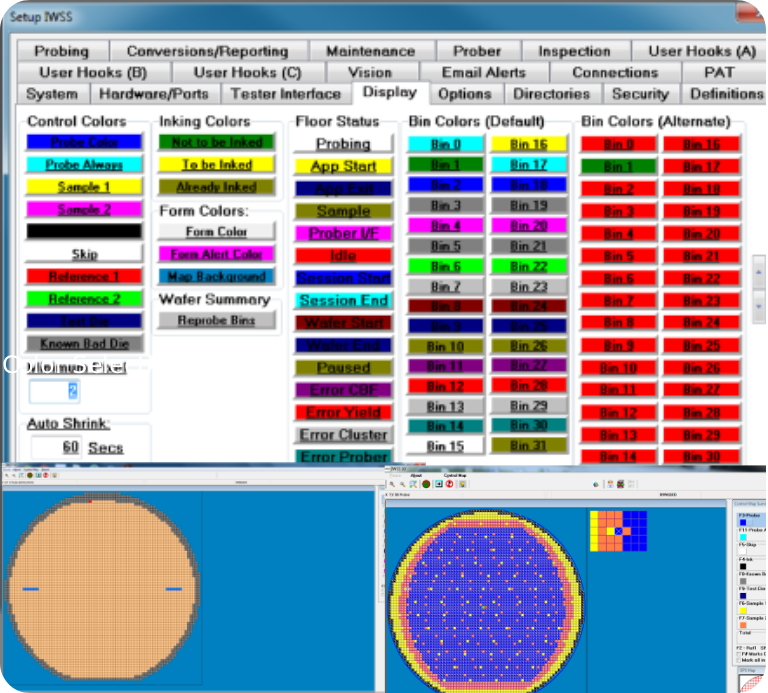
Task: Click the magenta Sample 2 color button
Action: coord(84,209)
